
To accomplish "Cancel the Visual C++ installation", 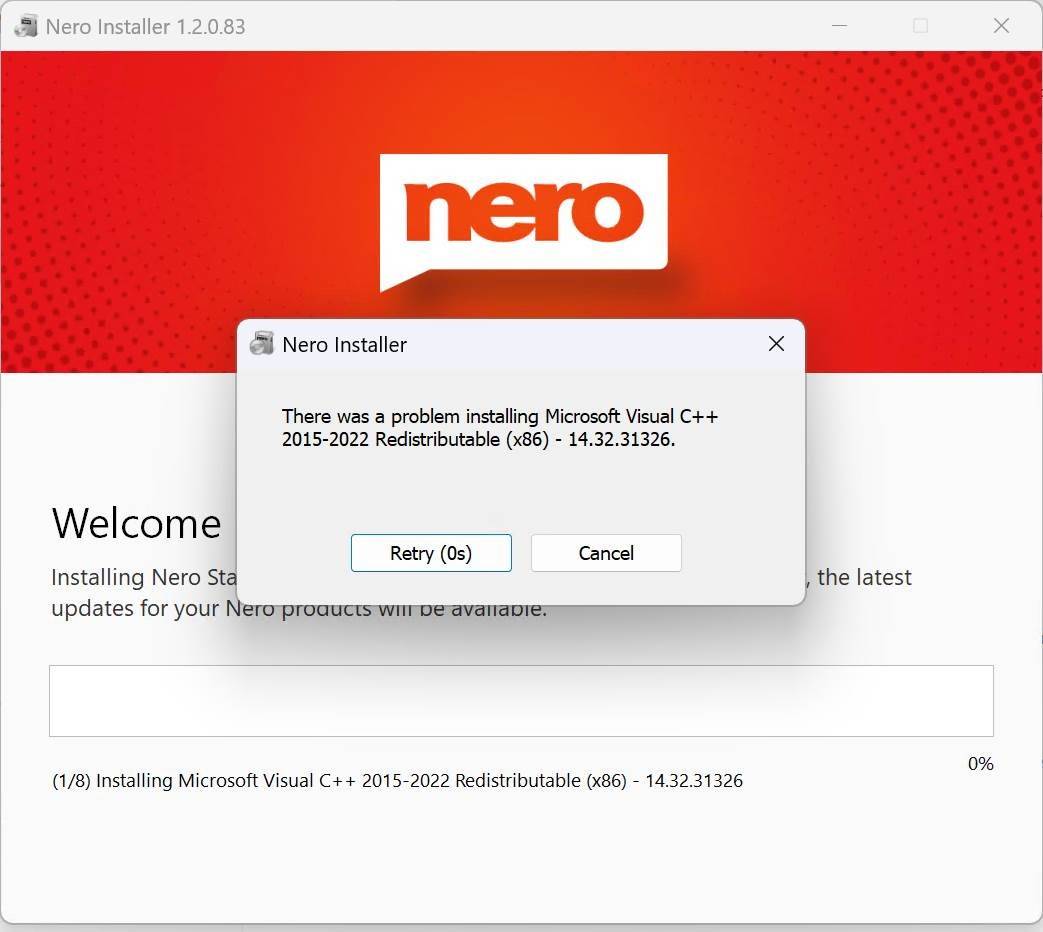I will (x=605, y=553).
